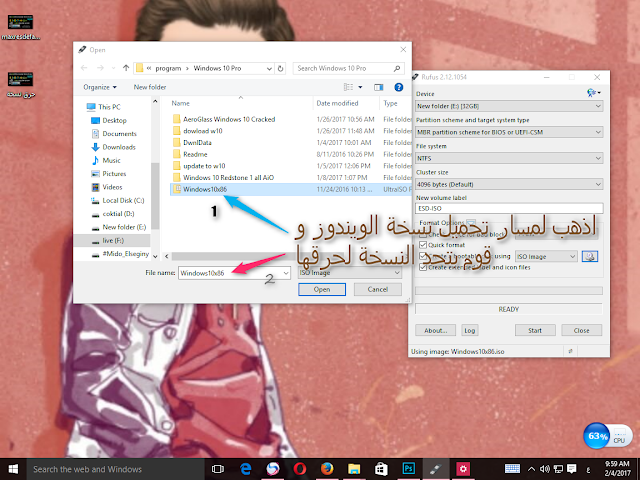Launch Opera browser from taskbar

[300, 469]
